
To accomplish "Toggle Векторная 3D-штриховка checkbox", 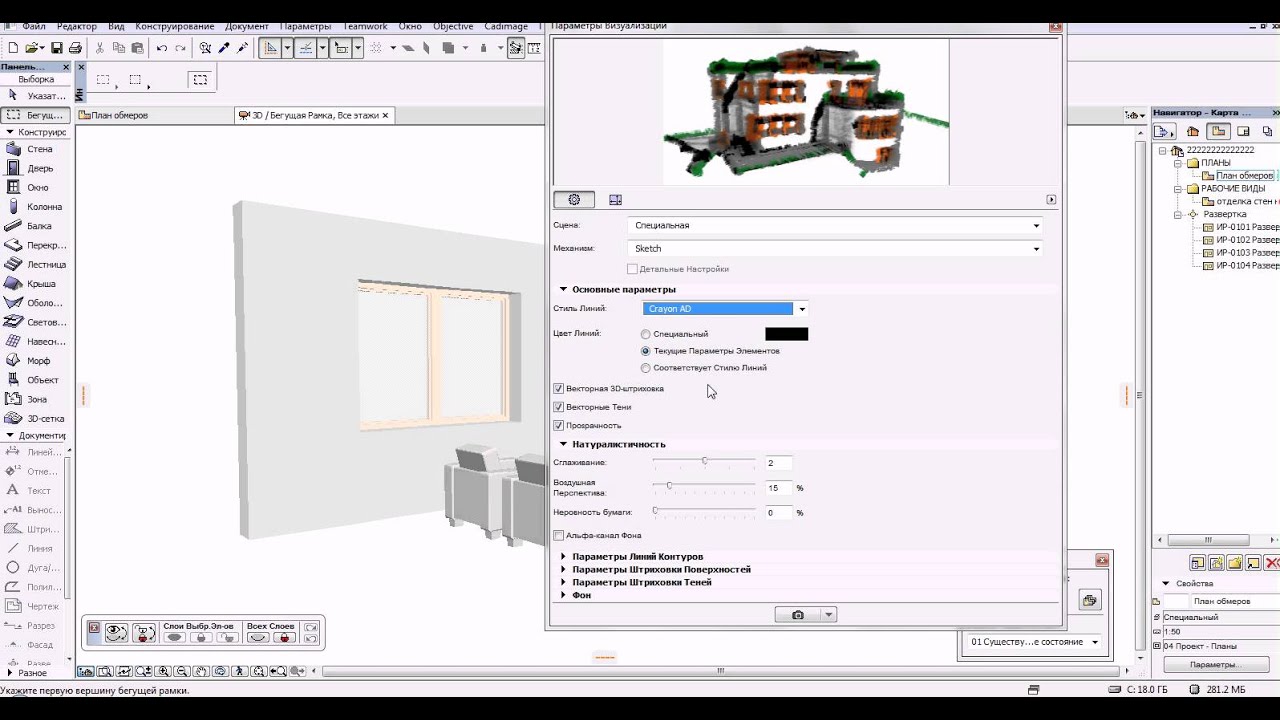I will click(558, 388).
